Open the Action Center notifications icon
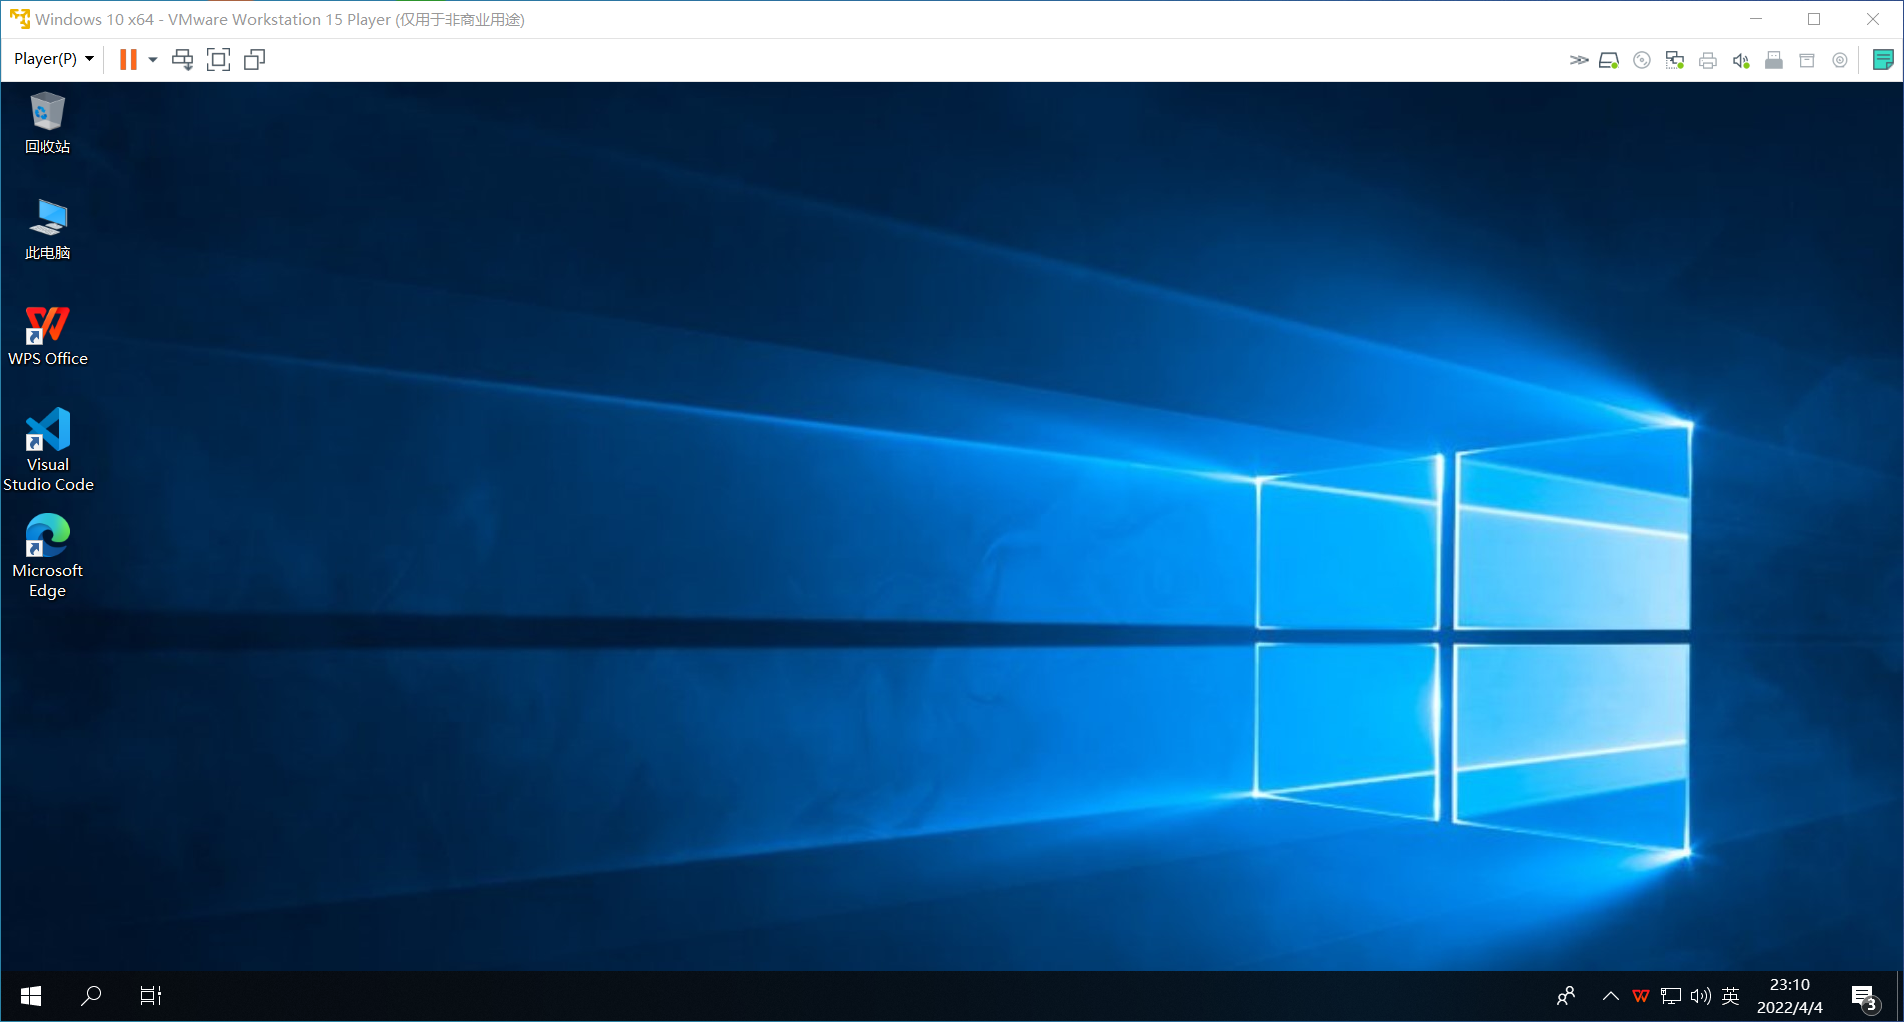Image resolution: width=1904 pixels, height=1022 pixels. (x=1865, y=997)
